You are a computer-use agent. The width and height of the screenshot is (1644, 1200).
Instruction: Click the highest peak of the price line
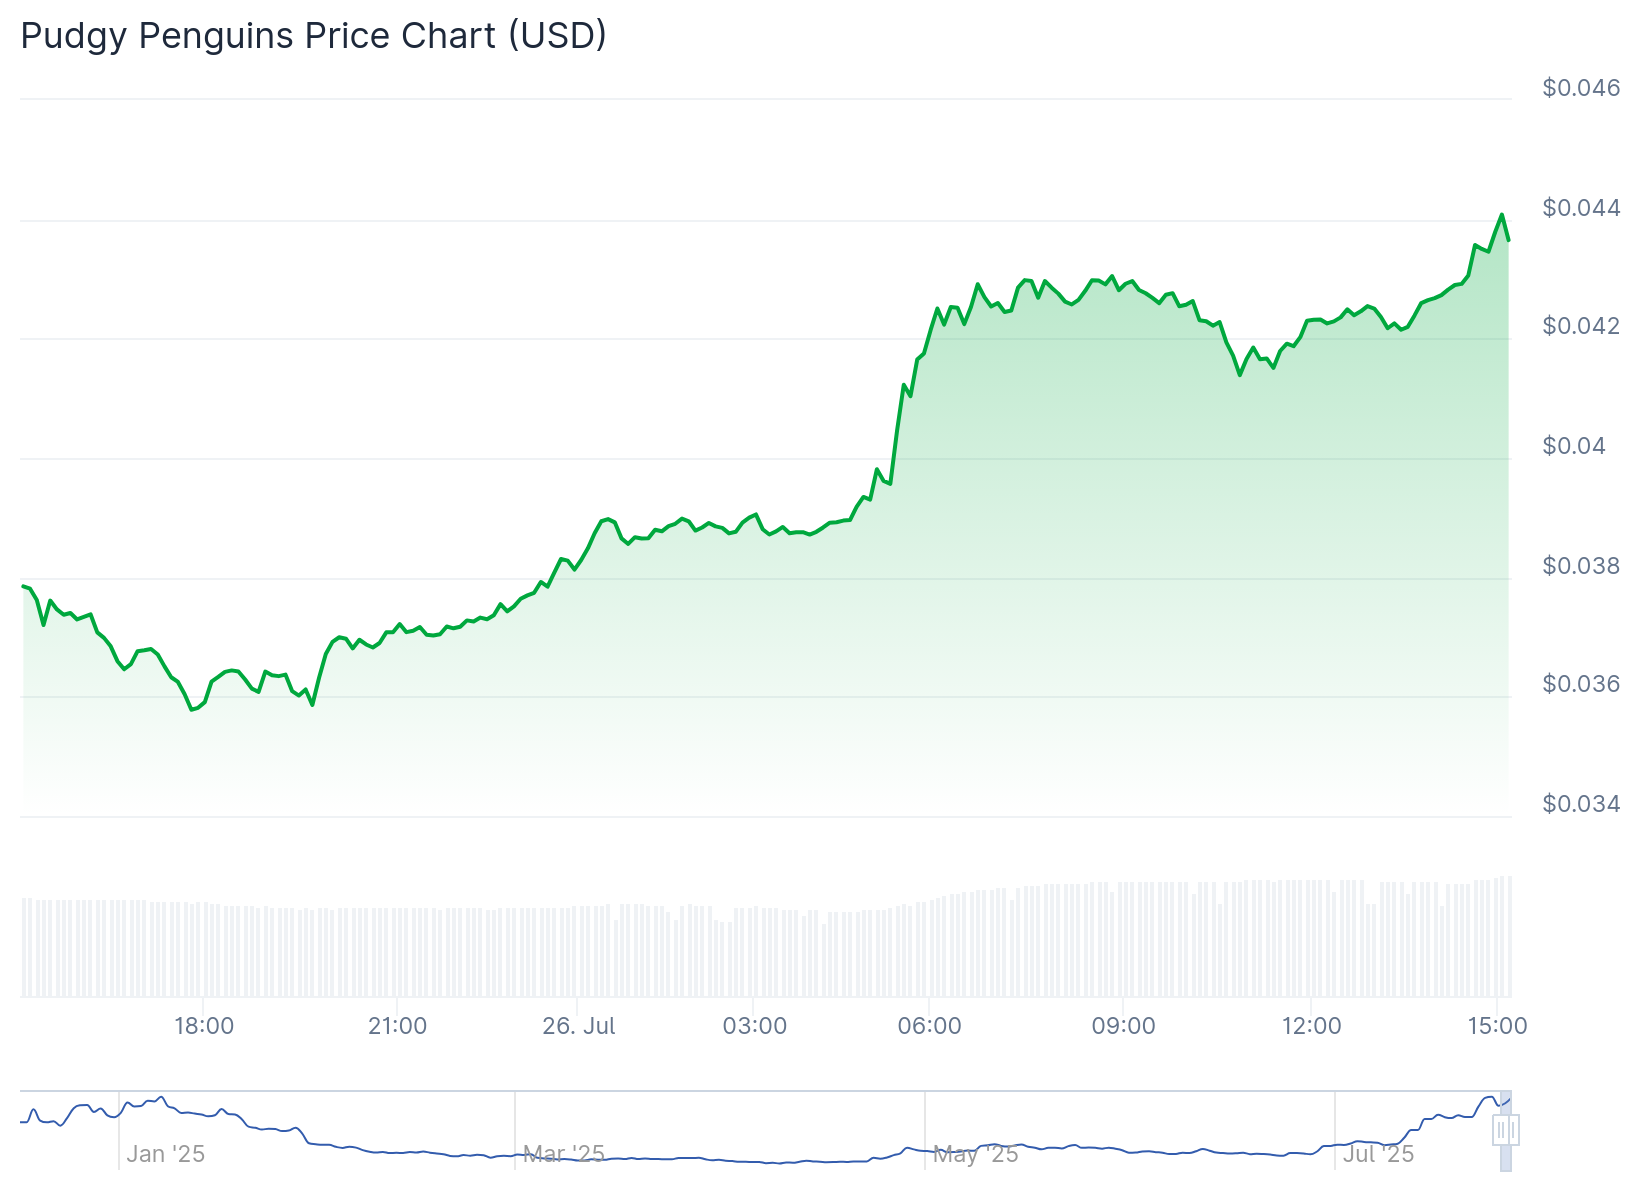point(1501,214)
